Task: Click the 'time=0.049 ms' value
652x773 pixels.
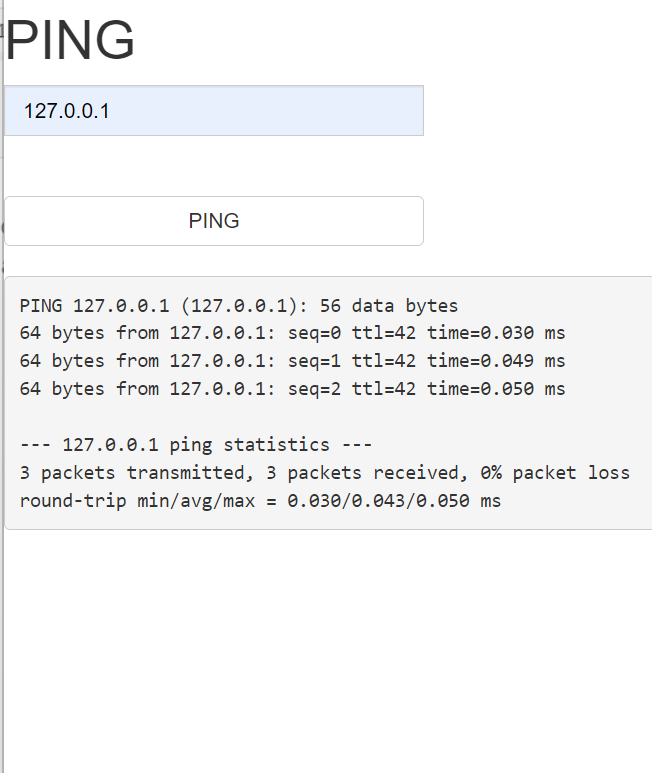Action: click(496, 361)
